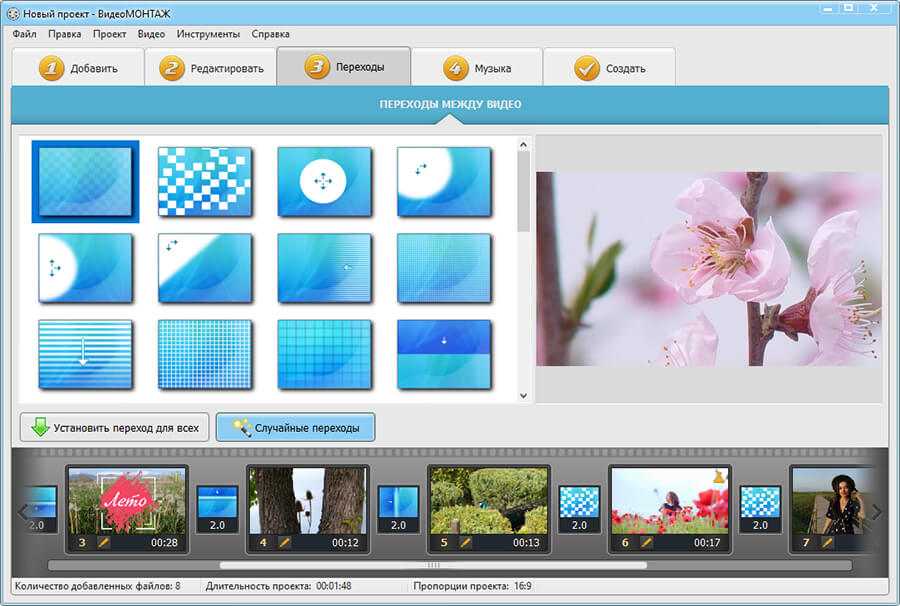Select the diagonal wipe transition thumbnail
This screenshot has height=606, width=900.
tap(204, 268)
